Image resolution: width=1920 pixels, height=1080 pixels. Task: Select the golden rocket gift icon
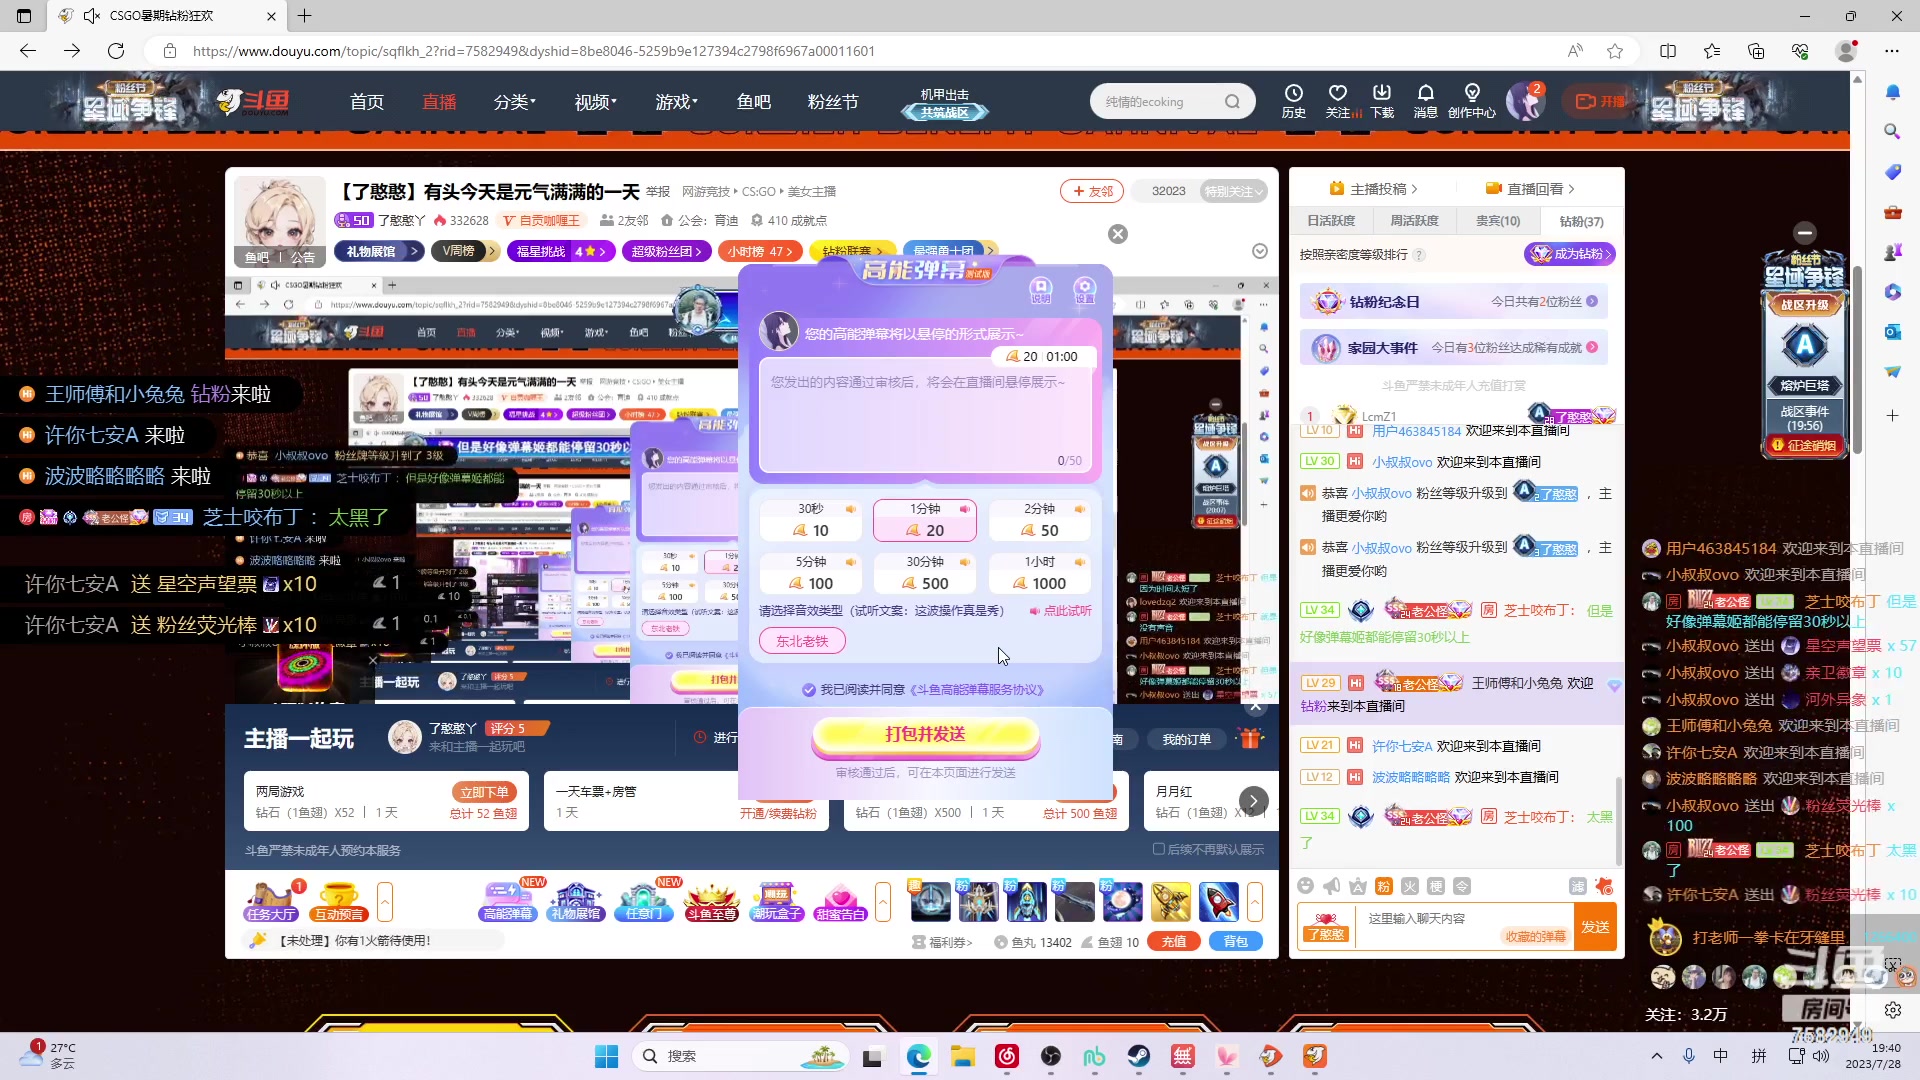tap(1170, 901)
